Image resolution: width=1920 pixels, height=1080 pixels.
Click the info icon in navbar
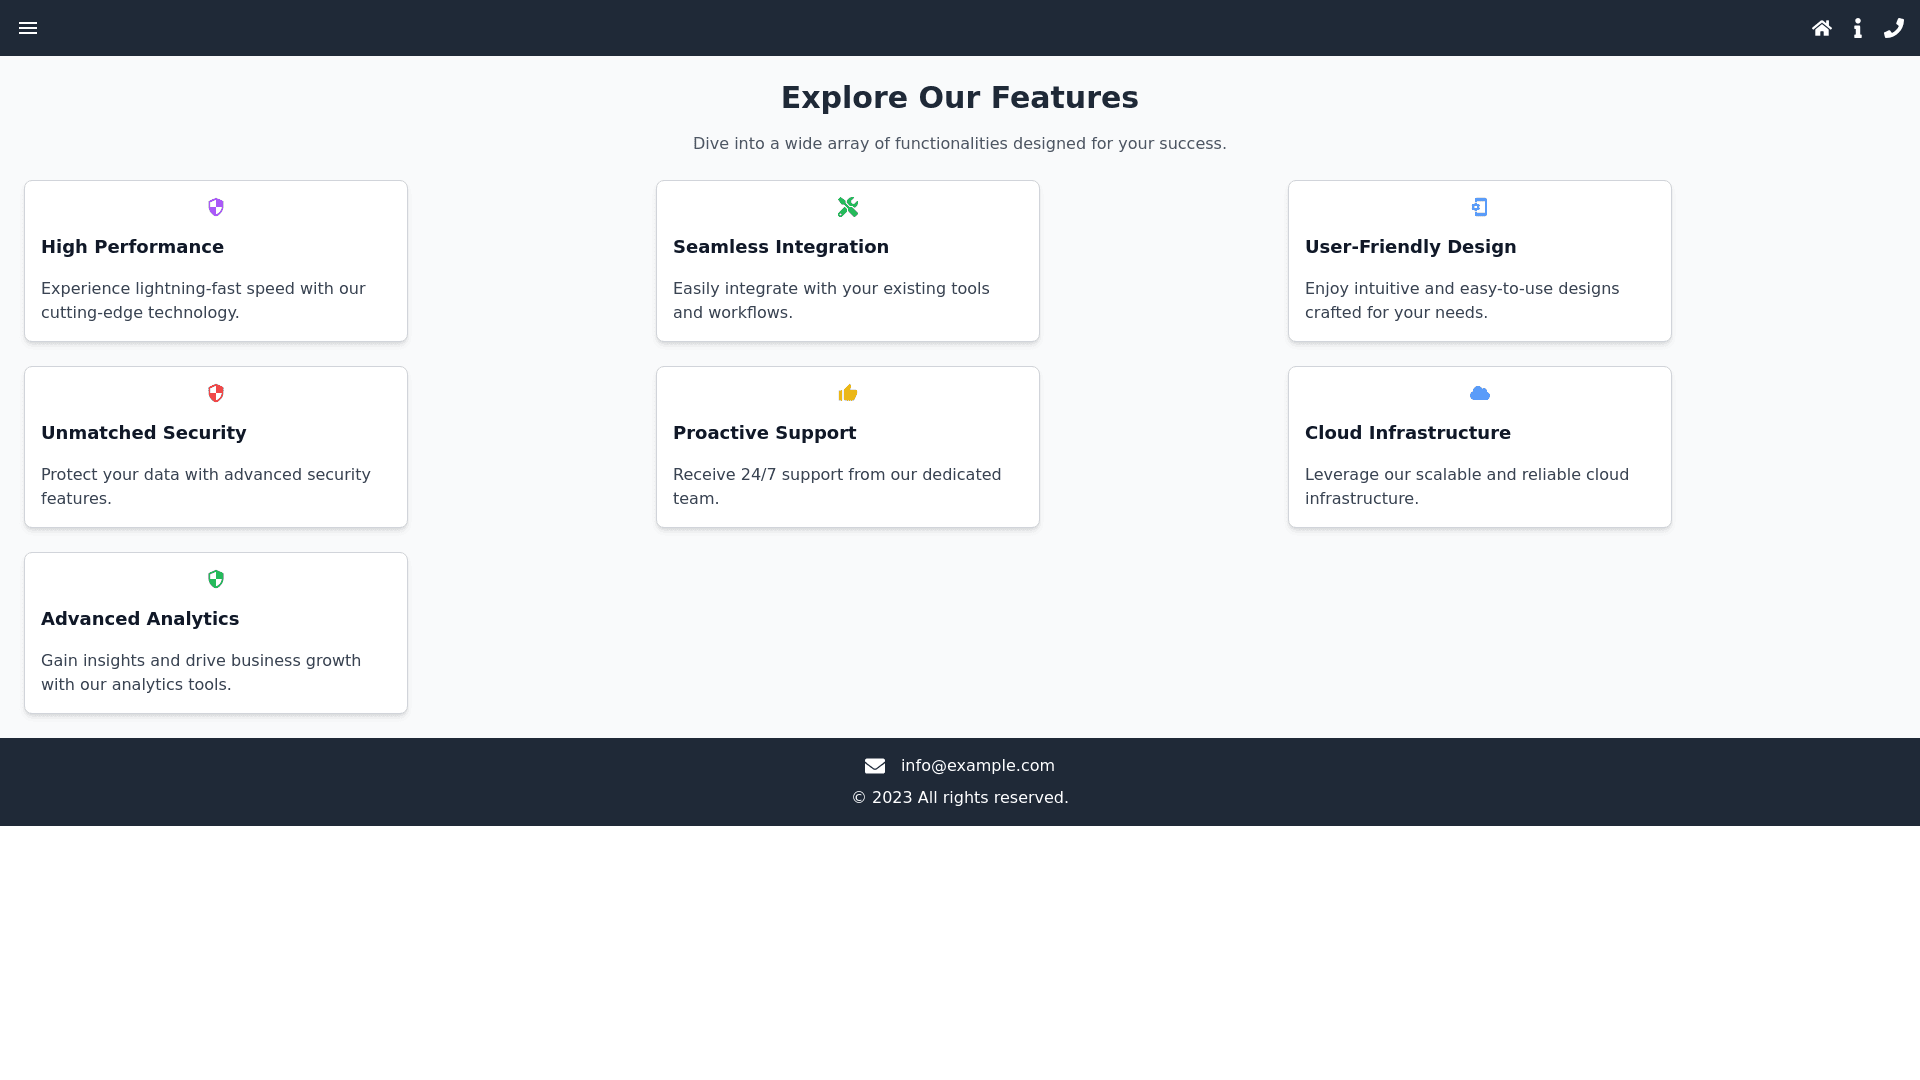click(x=1857, y=28)
